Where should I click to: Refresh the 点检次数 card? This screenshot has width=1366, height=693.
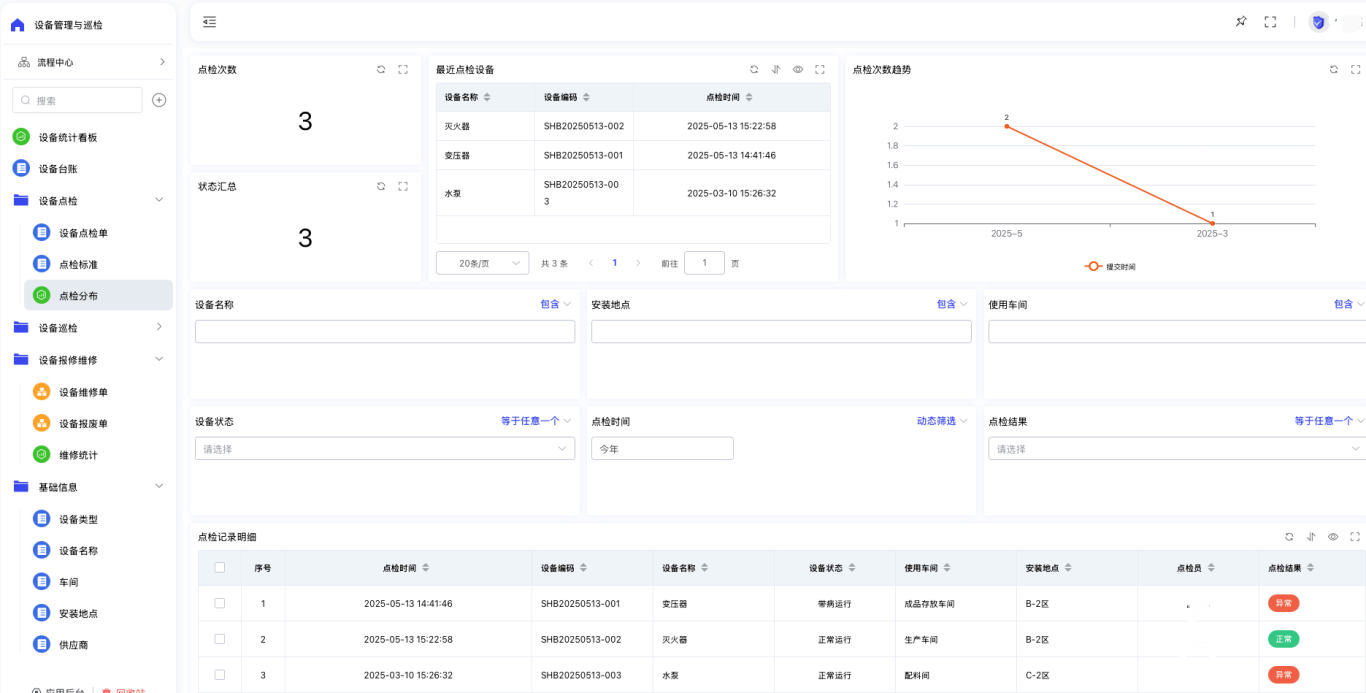pyautogui.click(x=381, y=69)
